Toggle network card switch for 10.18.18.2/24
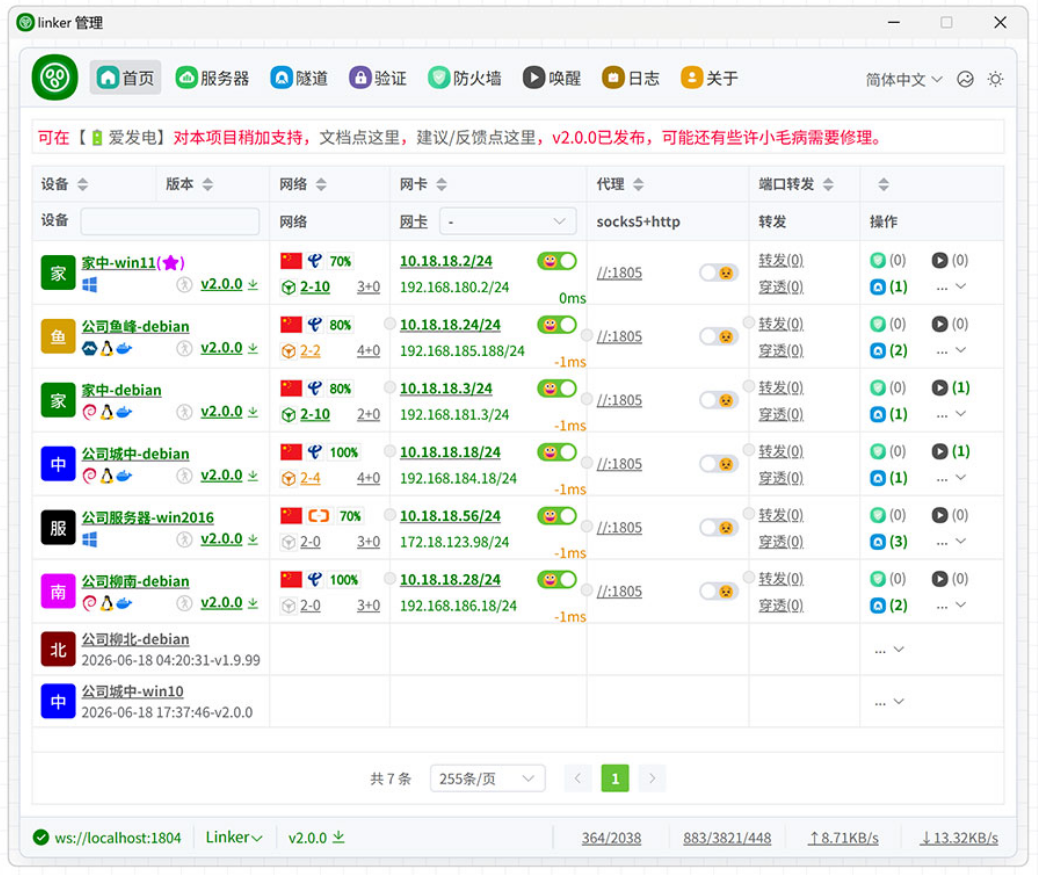This screenshot has width=1038, height=875. click(557, 261)
